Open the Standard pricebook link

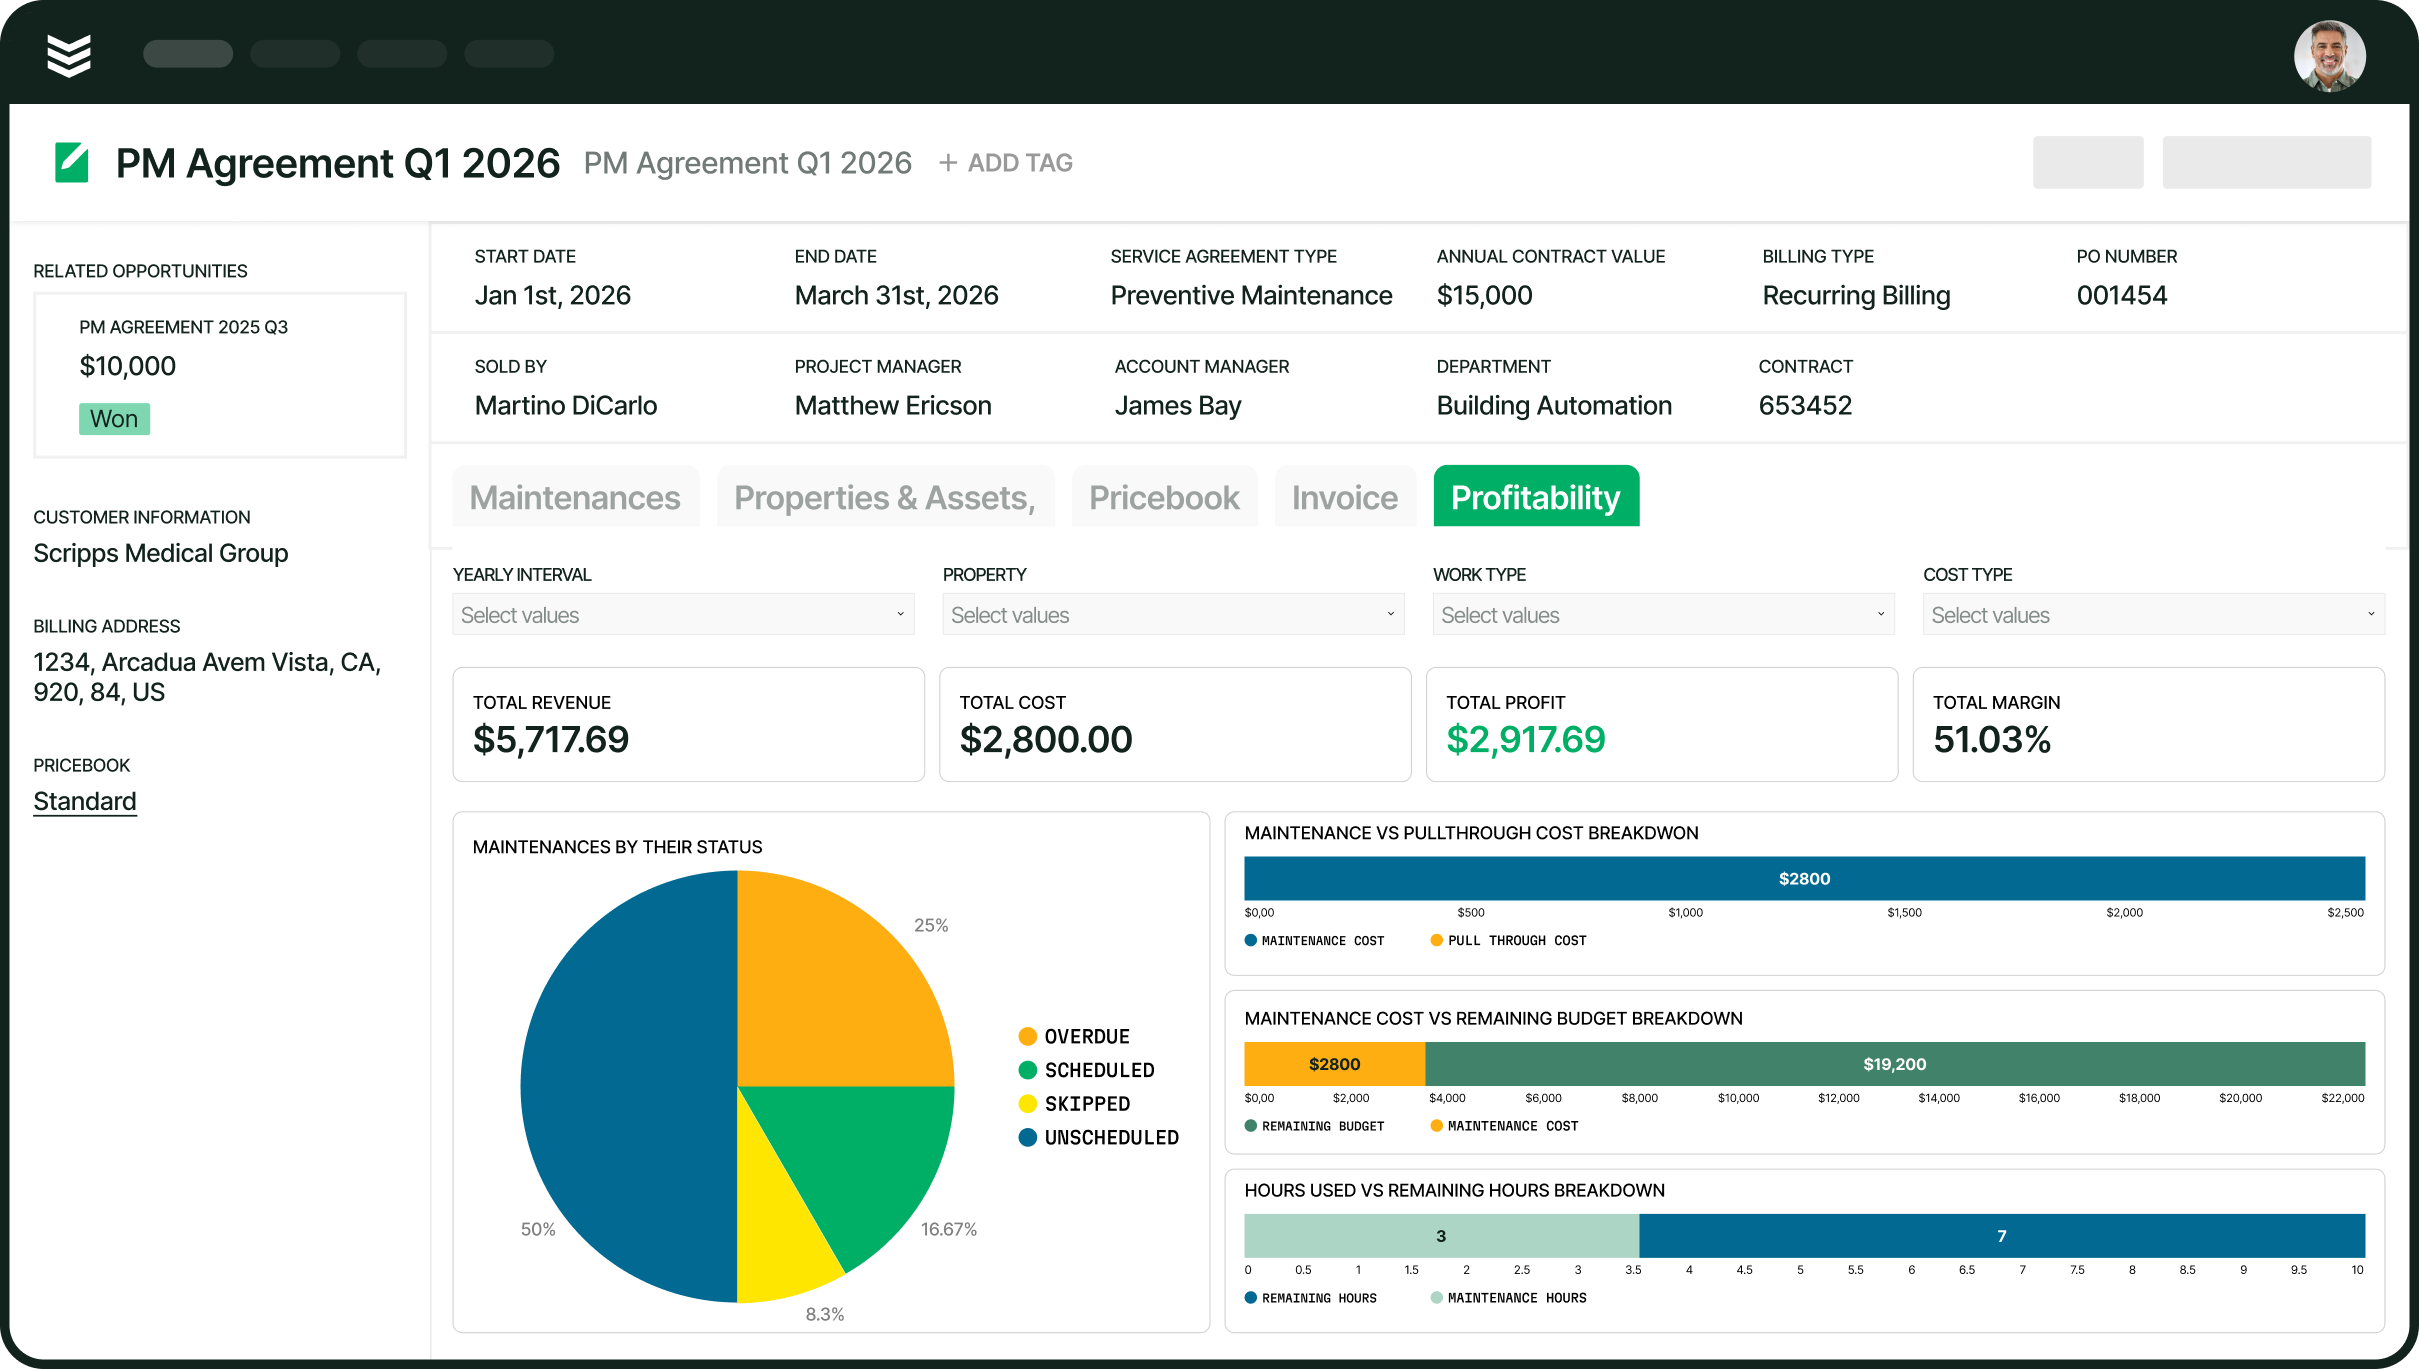point(85,801)
